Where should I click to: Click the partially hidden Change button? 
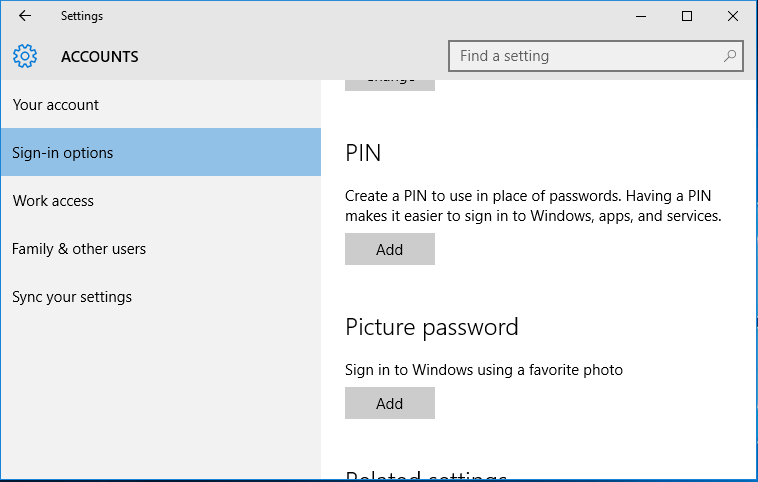(x=390, y=85)
